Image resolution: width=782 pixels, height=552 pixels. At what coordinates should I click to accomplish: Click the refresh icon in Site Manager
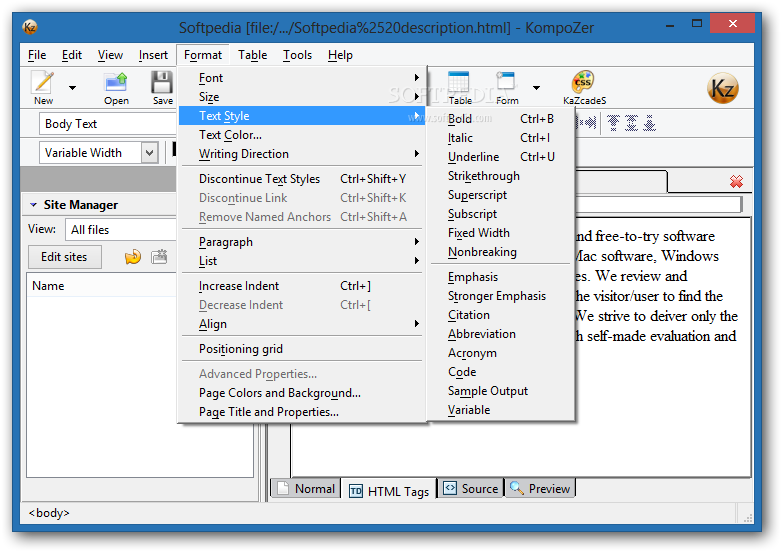pyautogui.click(x=133, y=257)
